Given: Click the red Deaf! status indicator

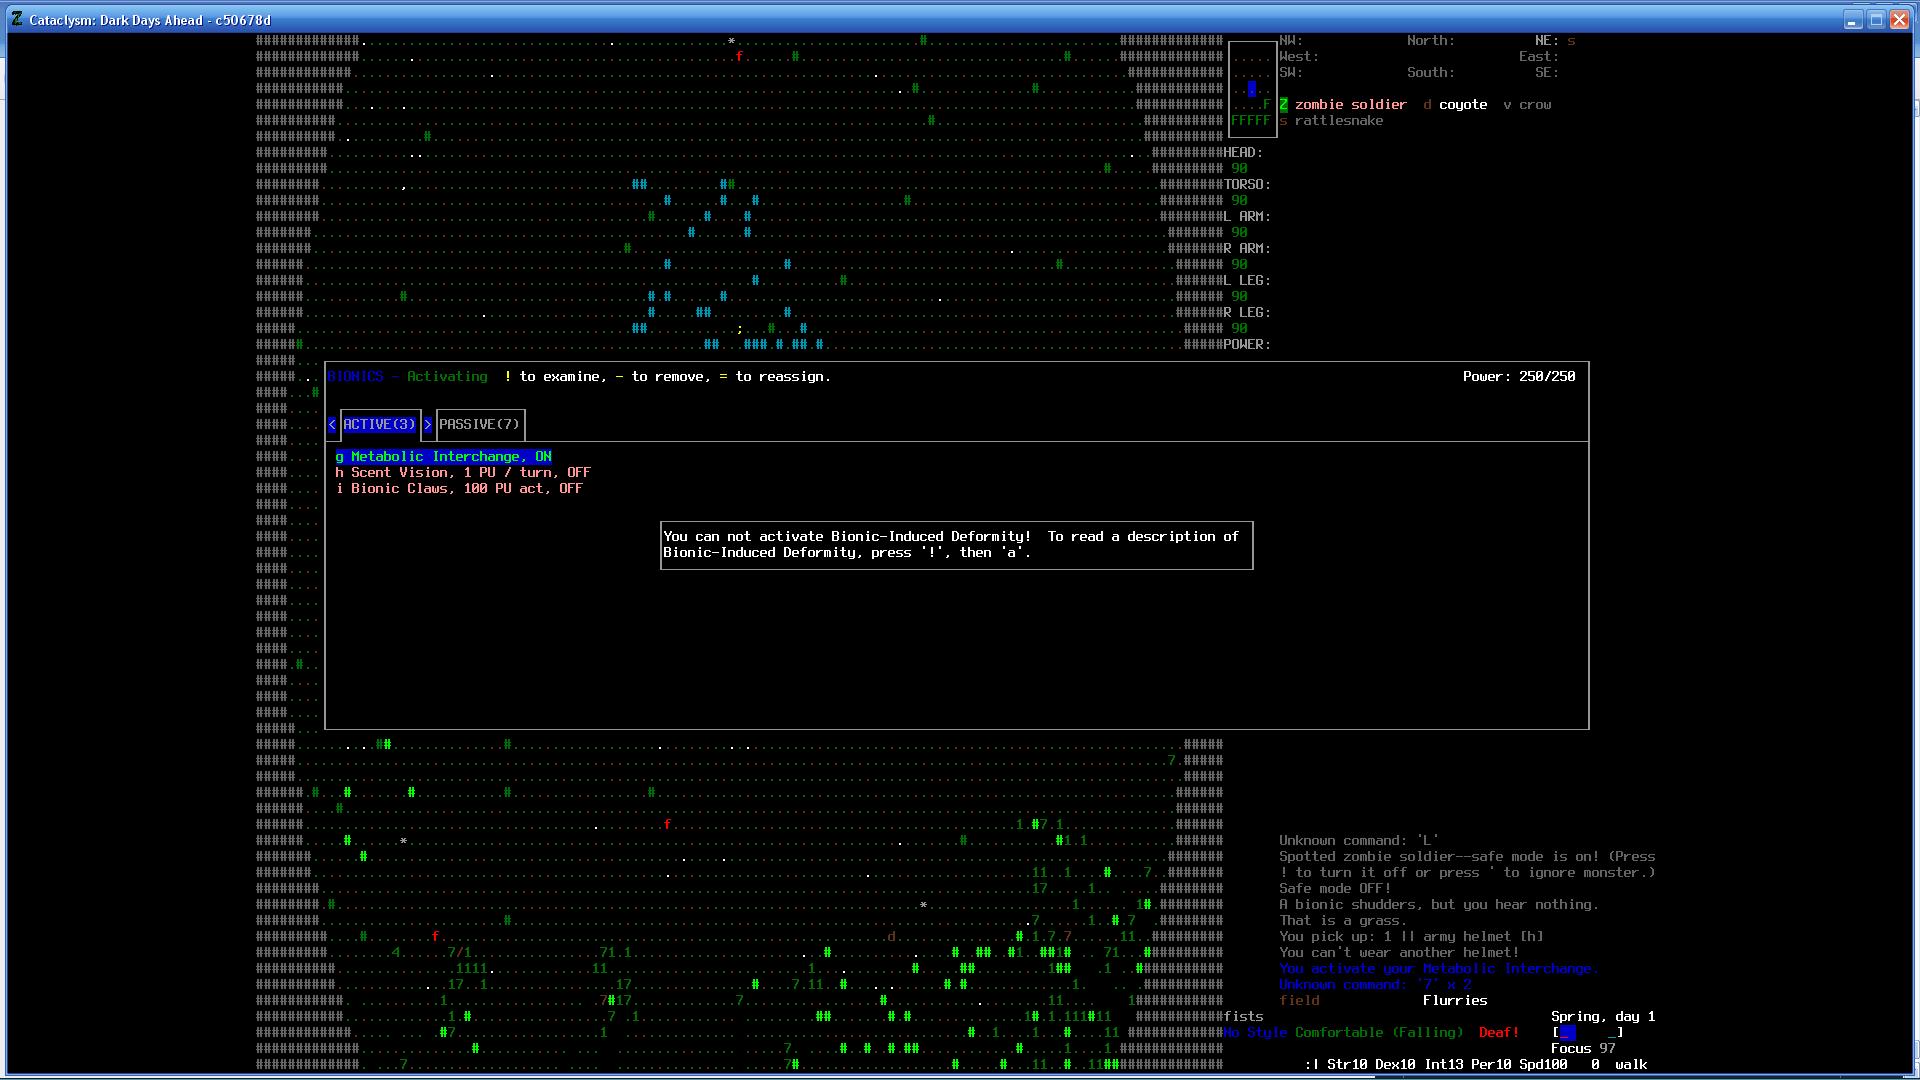Looking at the screenshot, I should pos(1498,1033).
